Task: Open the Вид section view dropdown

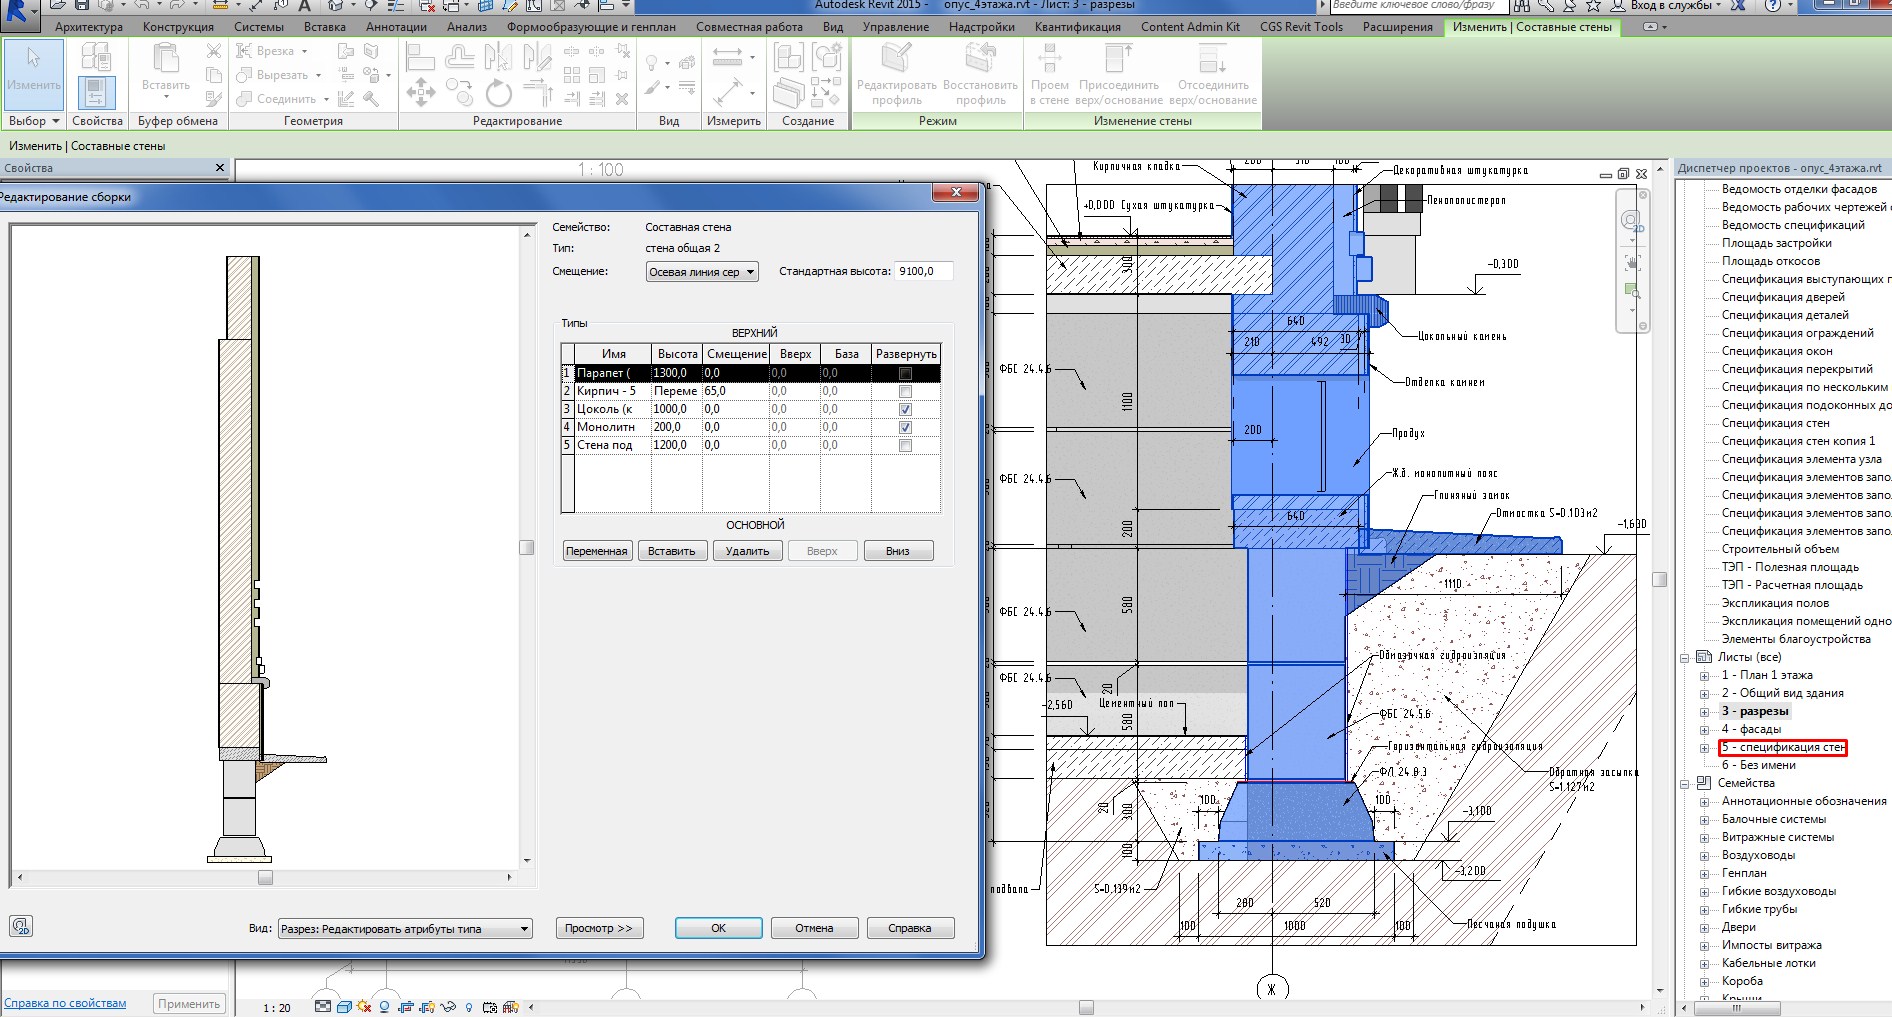Action: coord(405,929)
